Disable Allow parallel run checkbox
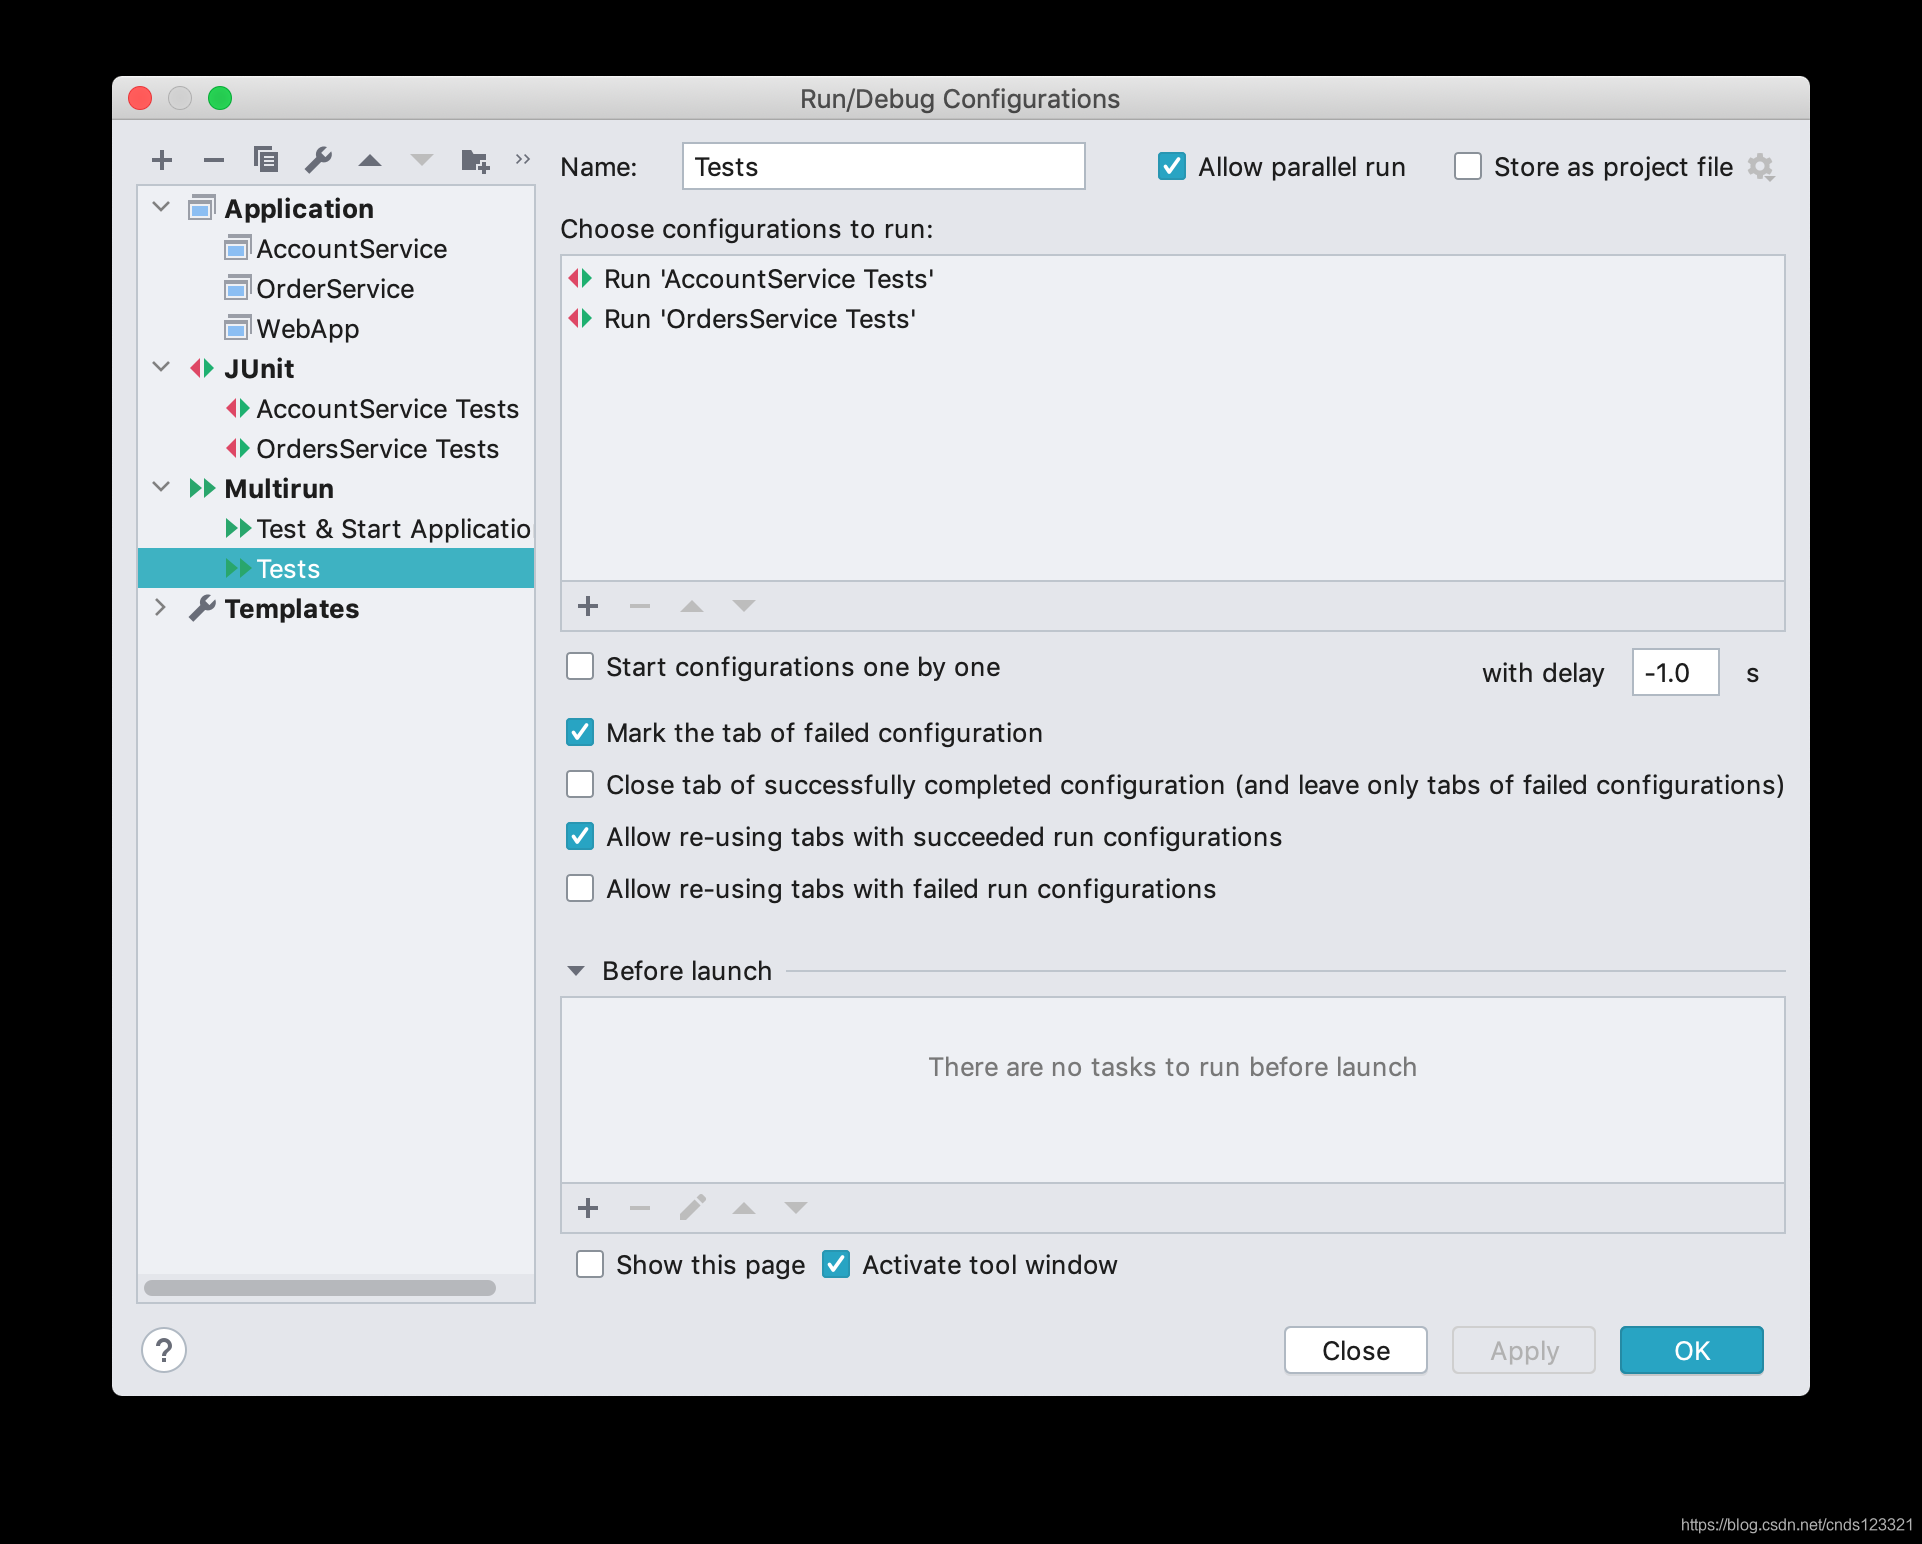 coord(1171,166)
